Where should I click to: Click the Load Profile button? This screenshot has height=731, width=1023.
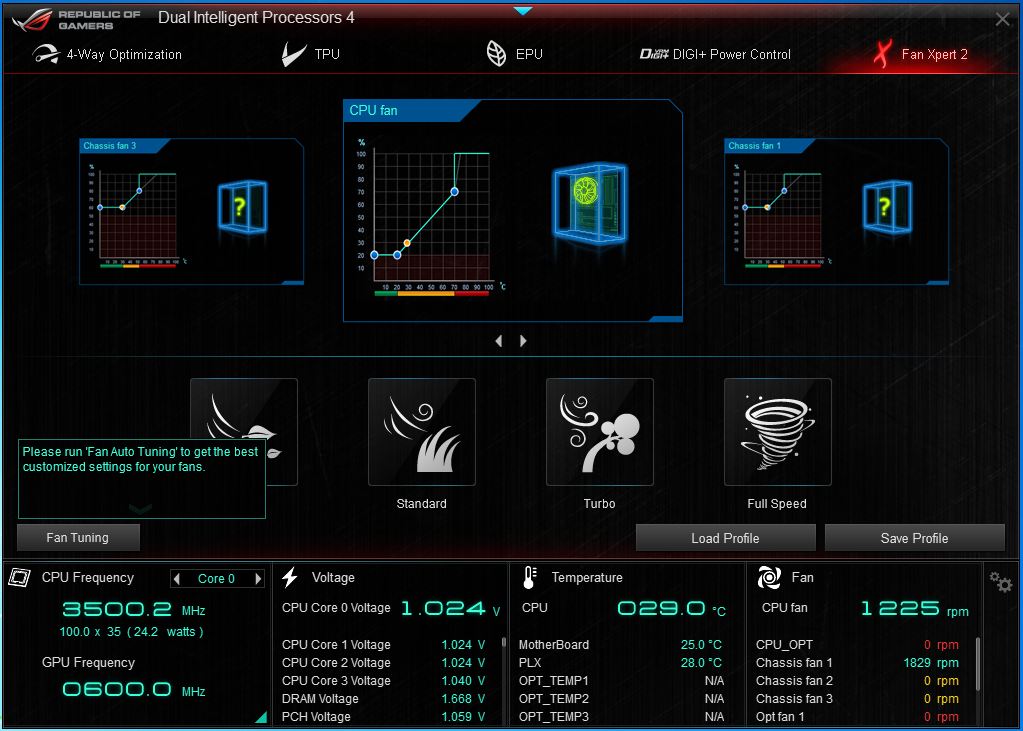coord(725,538)
